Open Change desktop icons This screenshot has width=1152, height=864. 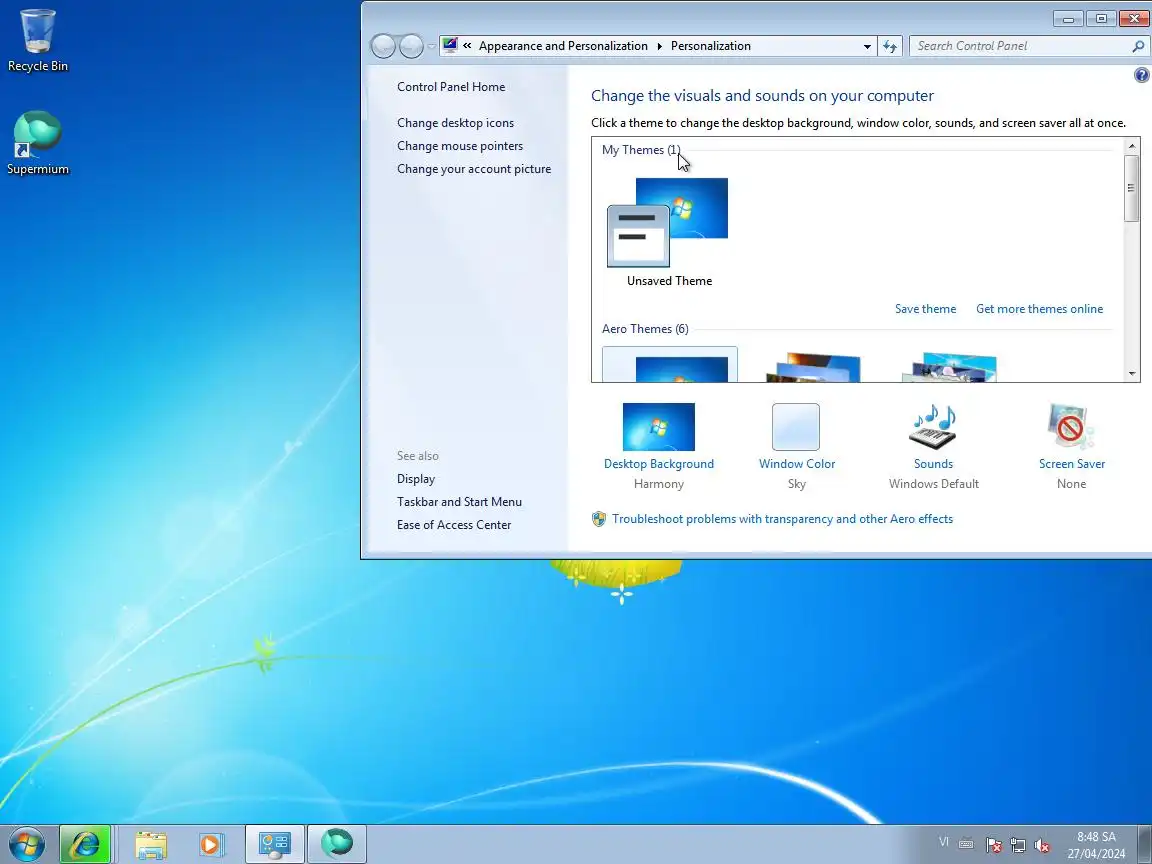click(x=456, y=123)
